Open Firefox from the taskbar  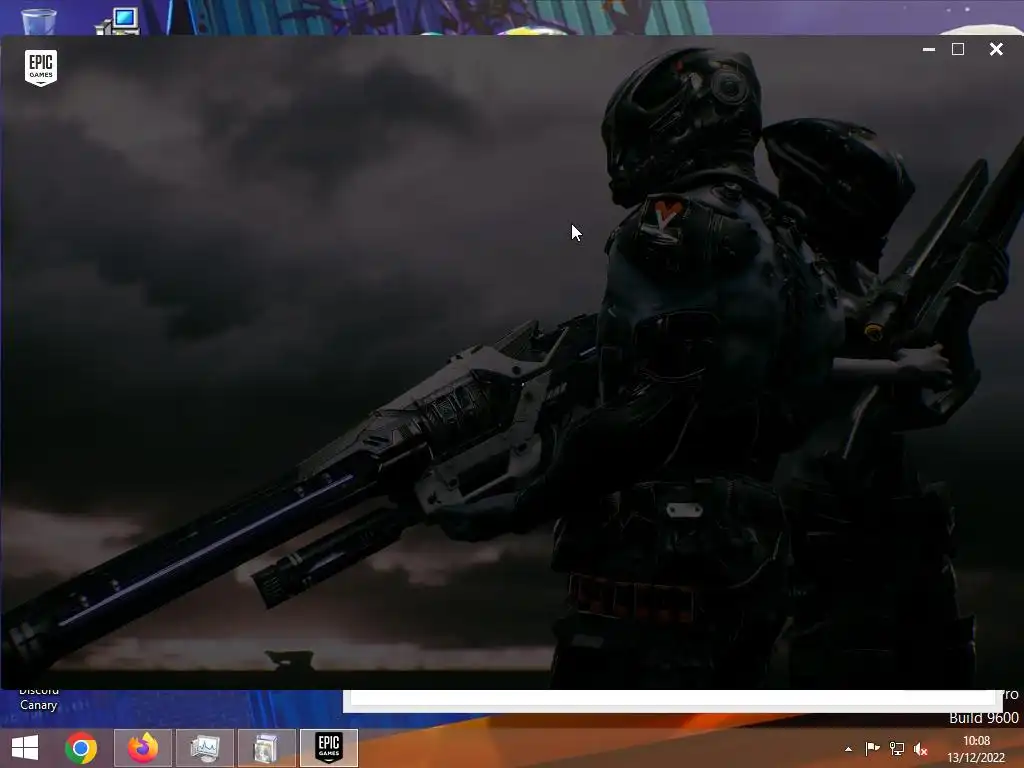[x=142, y=748]
